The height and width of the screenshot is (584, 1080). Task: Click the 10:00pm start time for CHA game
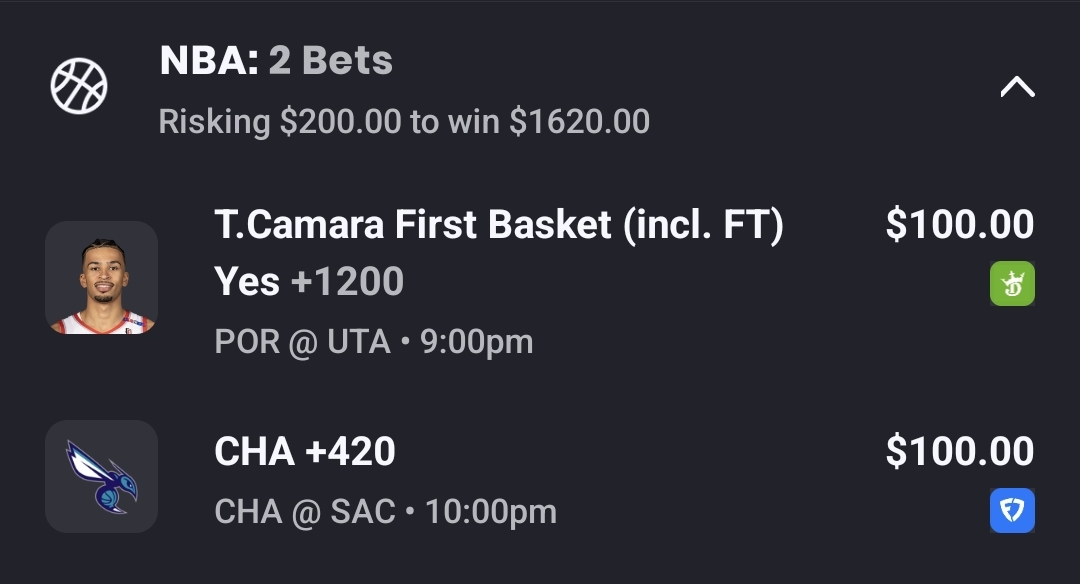(491, 512)
